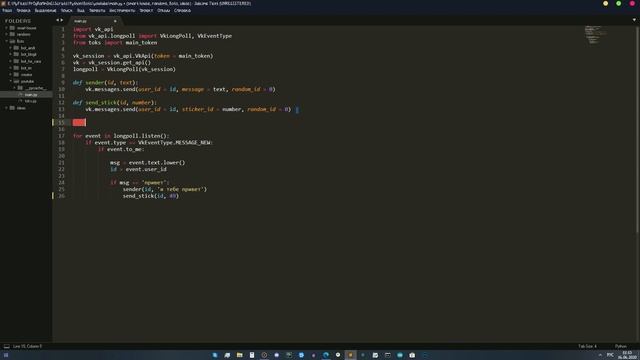Click the minimap code preview
This screenshot has height=360, width=640.
pos(595,35)
